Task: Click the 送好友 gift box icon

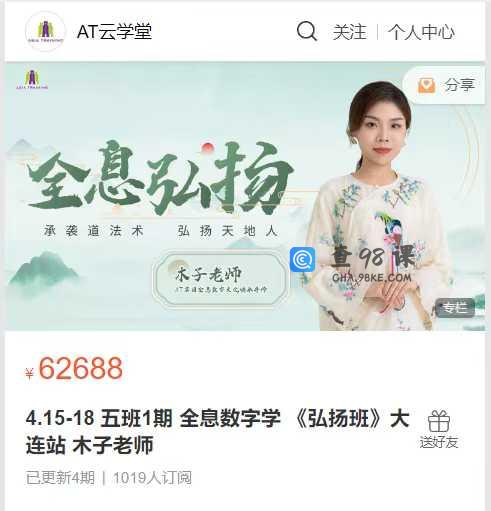Action: tap(439, 421)
